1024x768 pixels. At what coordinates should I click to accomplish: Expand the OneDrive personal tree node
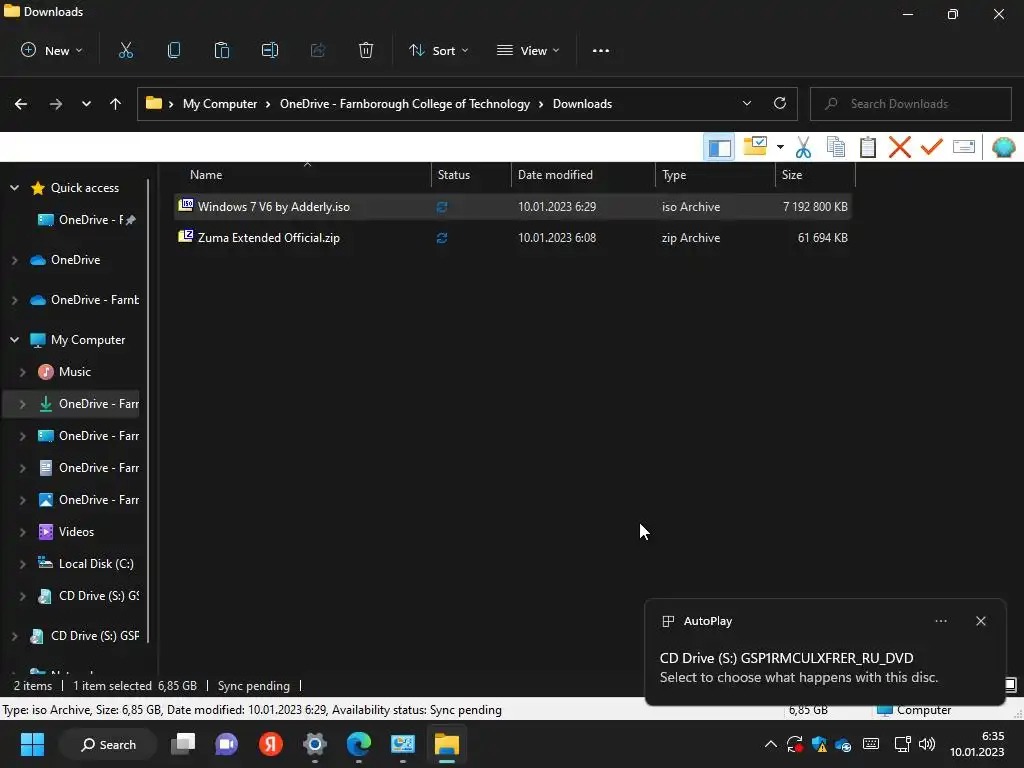[x=14, y=260]
